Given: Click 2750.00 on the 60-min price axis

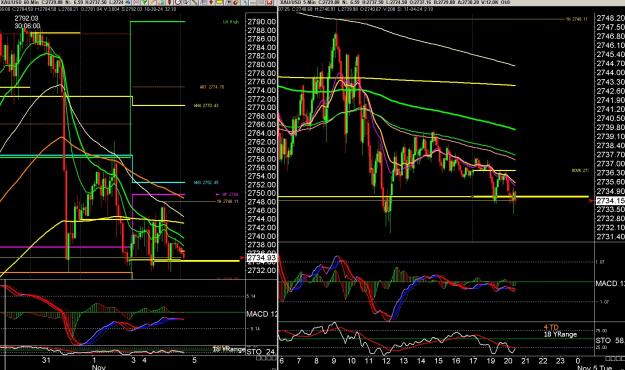Looking at the screenshot, I should 261,193.
